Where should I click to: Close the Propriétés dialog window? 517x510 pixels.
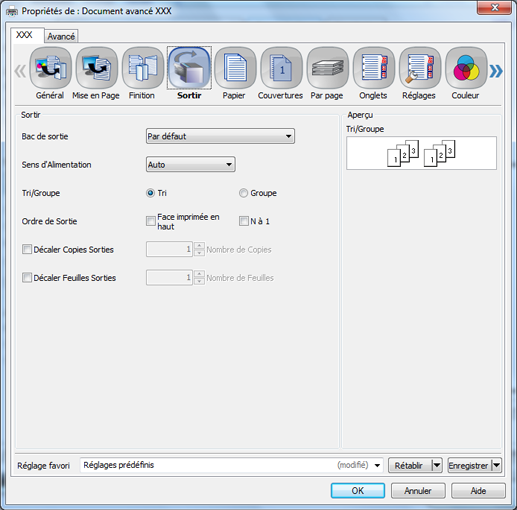(495, 8)
